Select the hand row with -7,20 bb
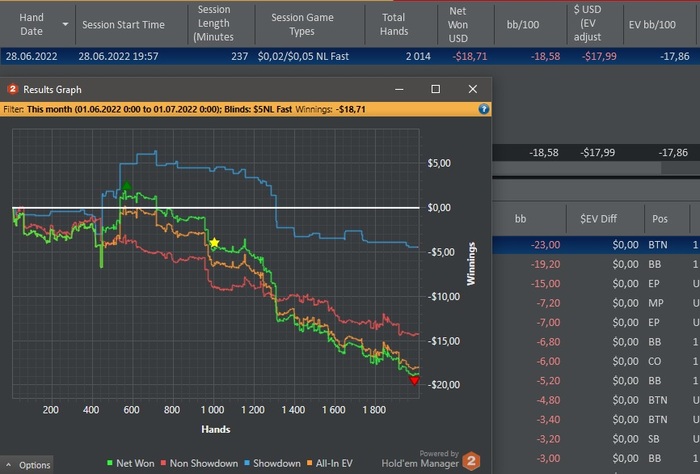The width and height of the screenshot is (700, 474). tap(596, 303)
